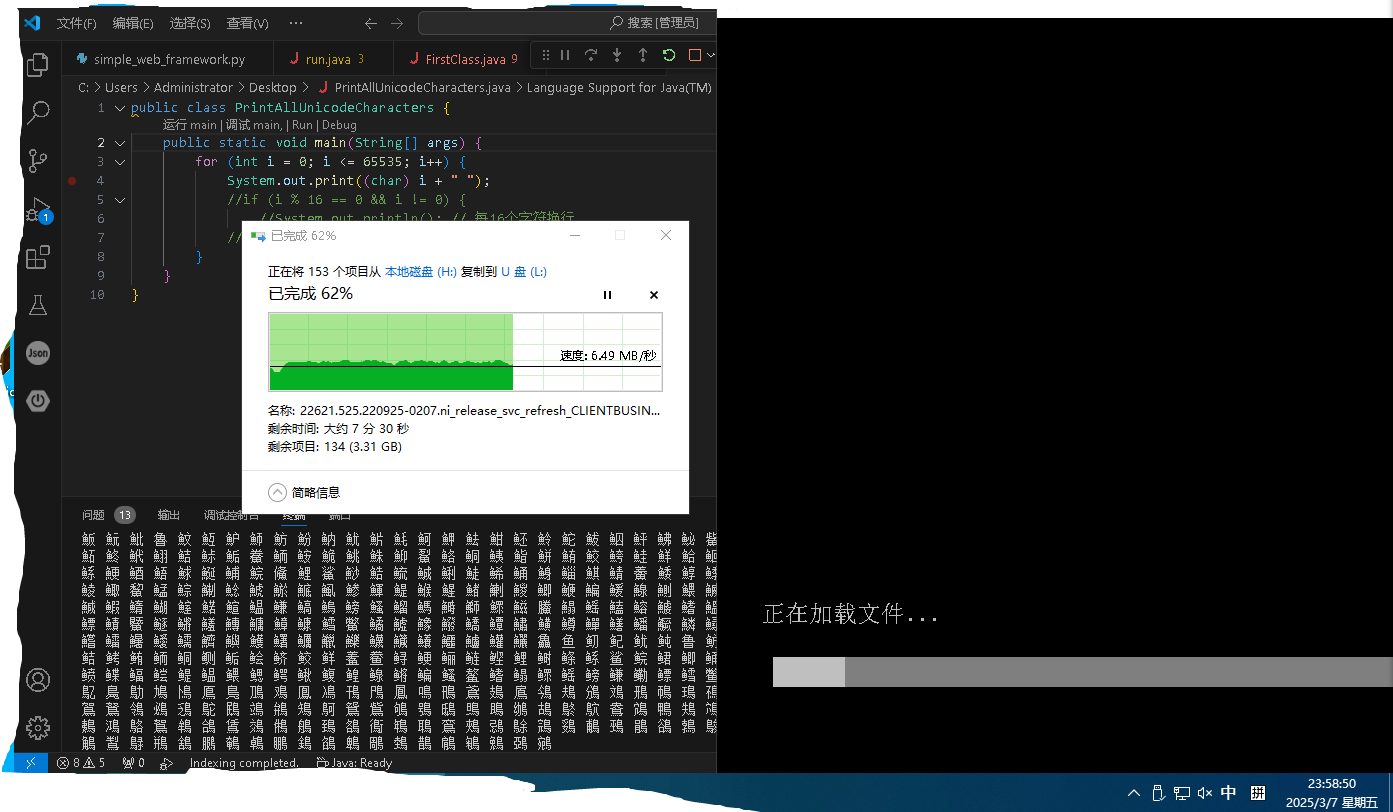The height and width of the screenshot is (812, 1393).
Task: Click the 本地磁盘 (H:) source link
Action: [x=420, y=272]
